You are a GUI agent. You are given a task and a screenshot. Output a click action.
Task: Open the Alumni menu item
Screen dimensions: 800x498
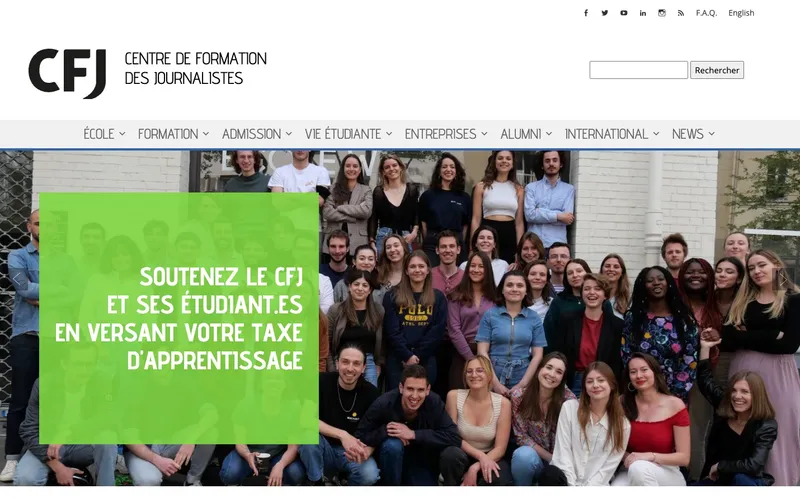point(526,134)
